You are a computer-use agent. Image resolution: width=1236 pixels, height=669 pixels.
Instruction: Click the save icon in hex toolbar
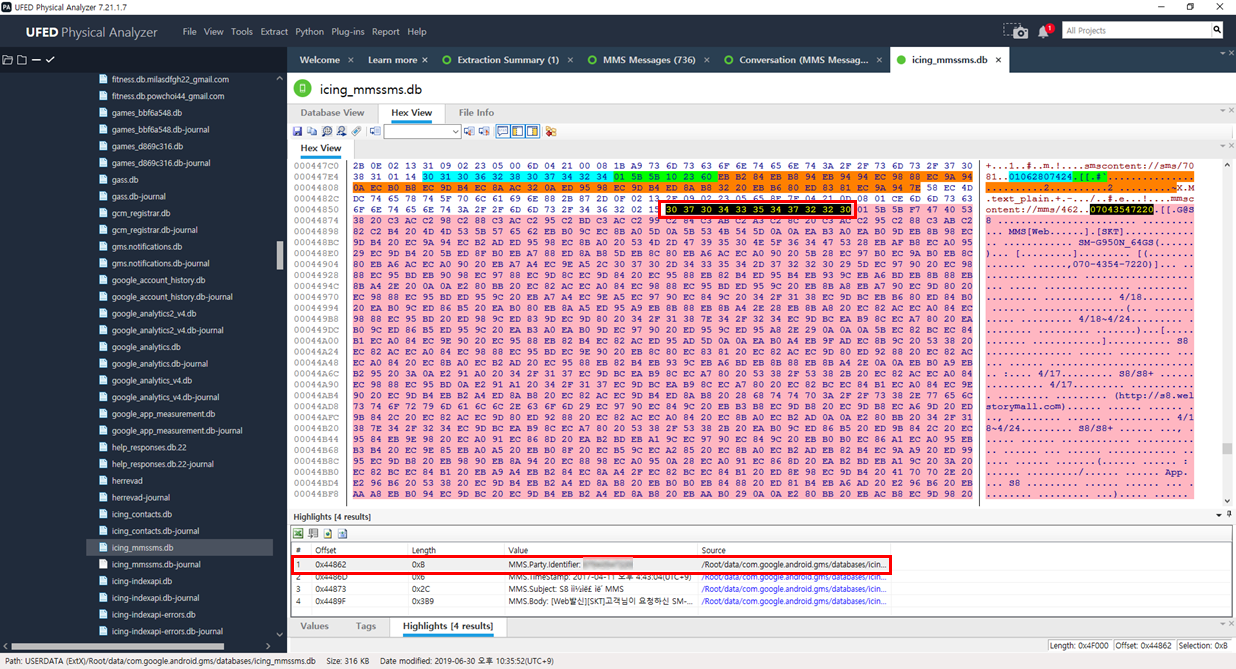point(297,131)
